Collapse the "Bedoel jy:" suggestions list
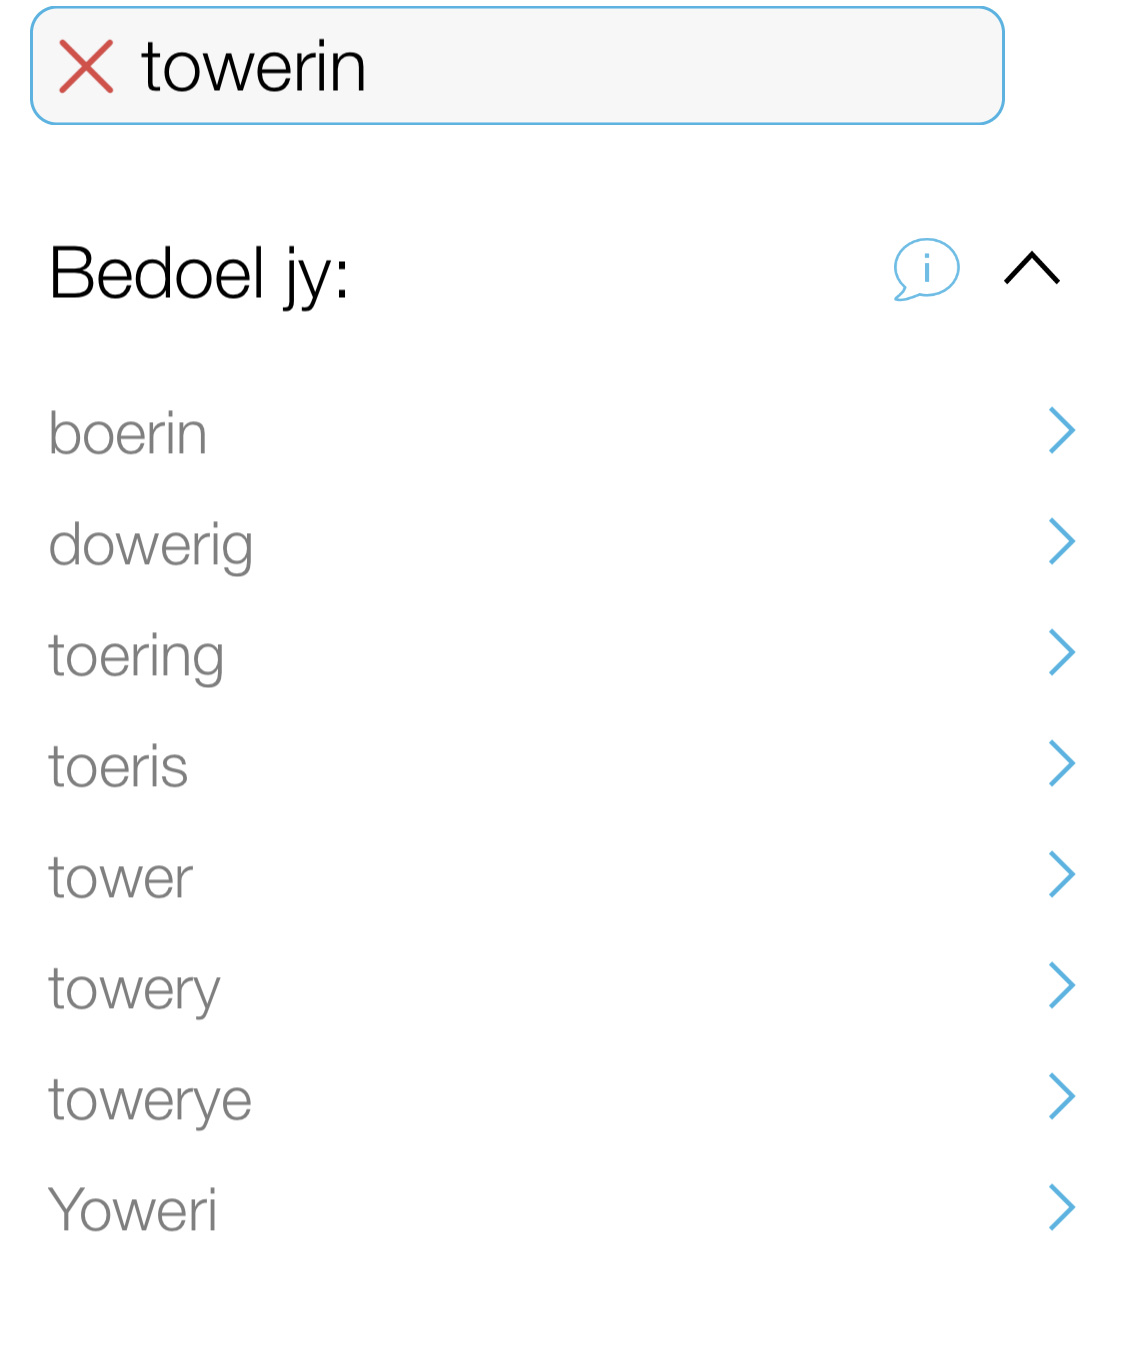This screenshot has width=1125, height=1365. 1031,269
